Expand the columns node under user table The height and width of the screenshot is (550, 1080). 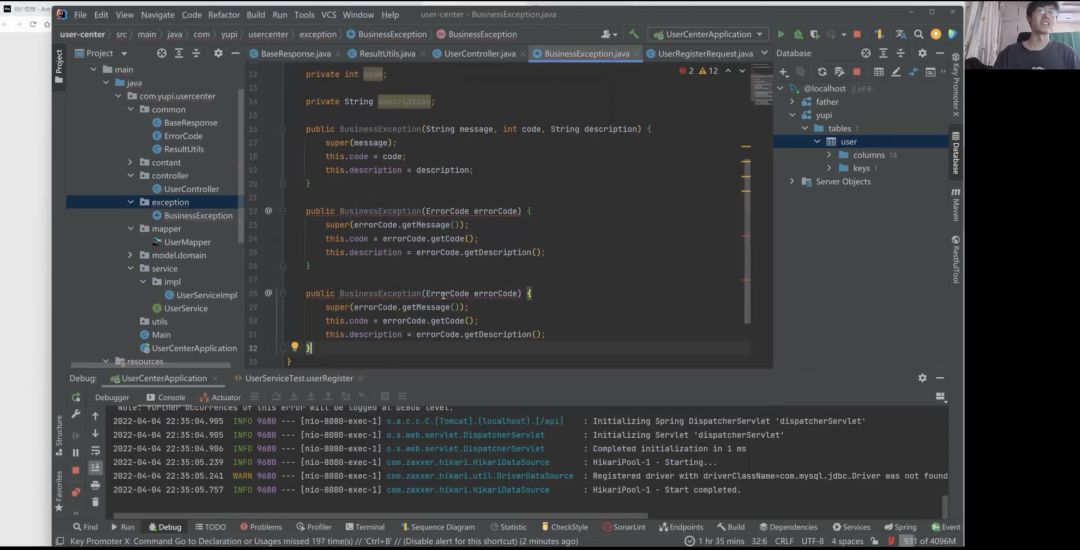pos(829,155)
